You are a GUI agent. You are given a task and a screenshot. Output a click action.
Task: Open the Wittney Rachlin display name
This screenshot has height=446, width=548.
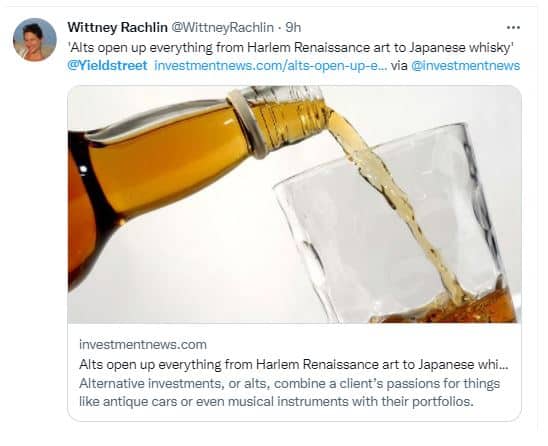117,27
